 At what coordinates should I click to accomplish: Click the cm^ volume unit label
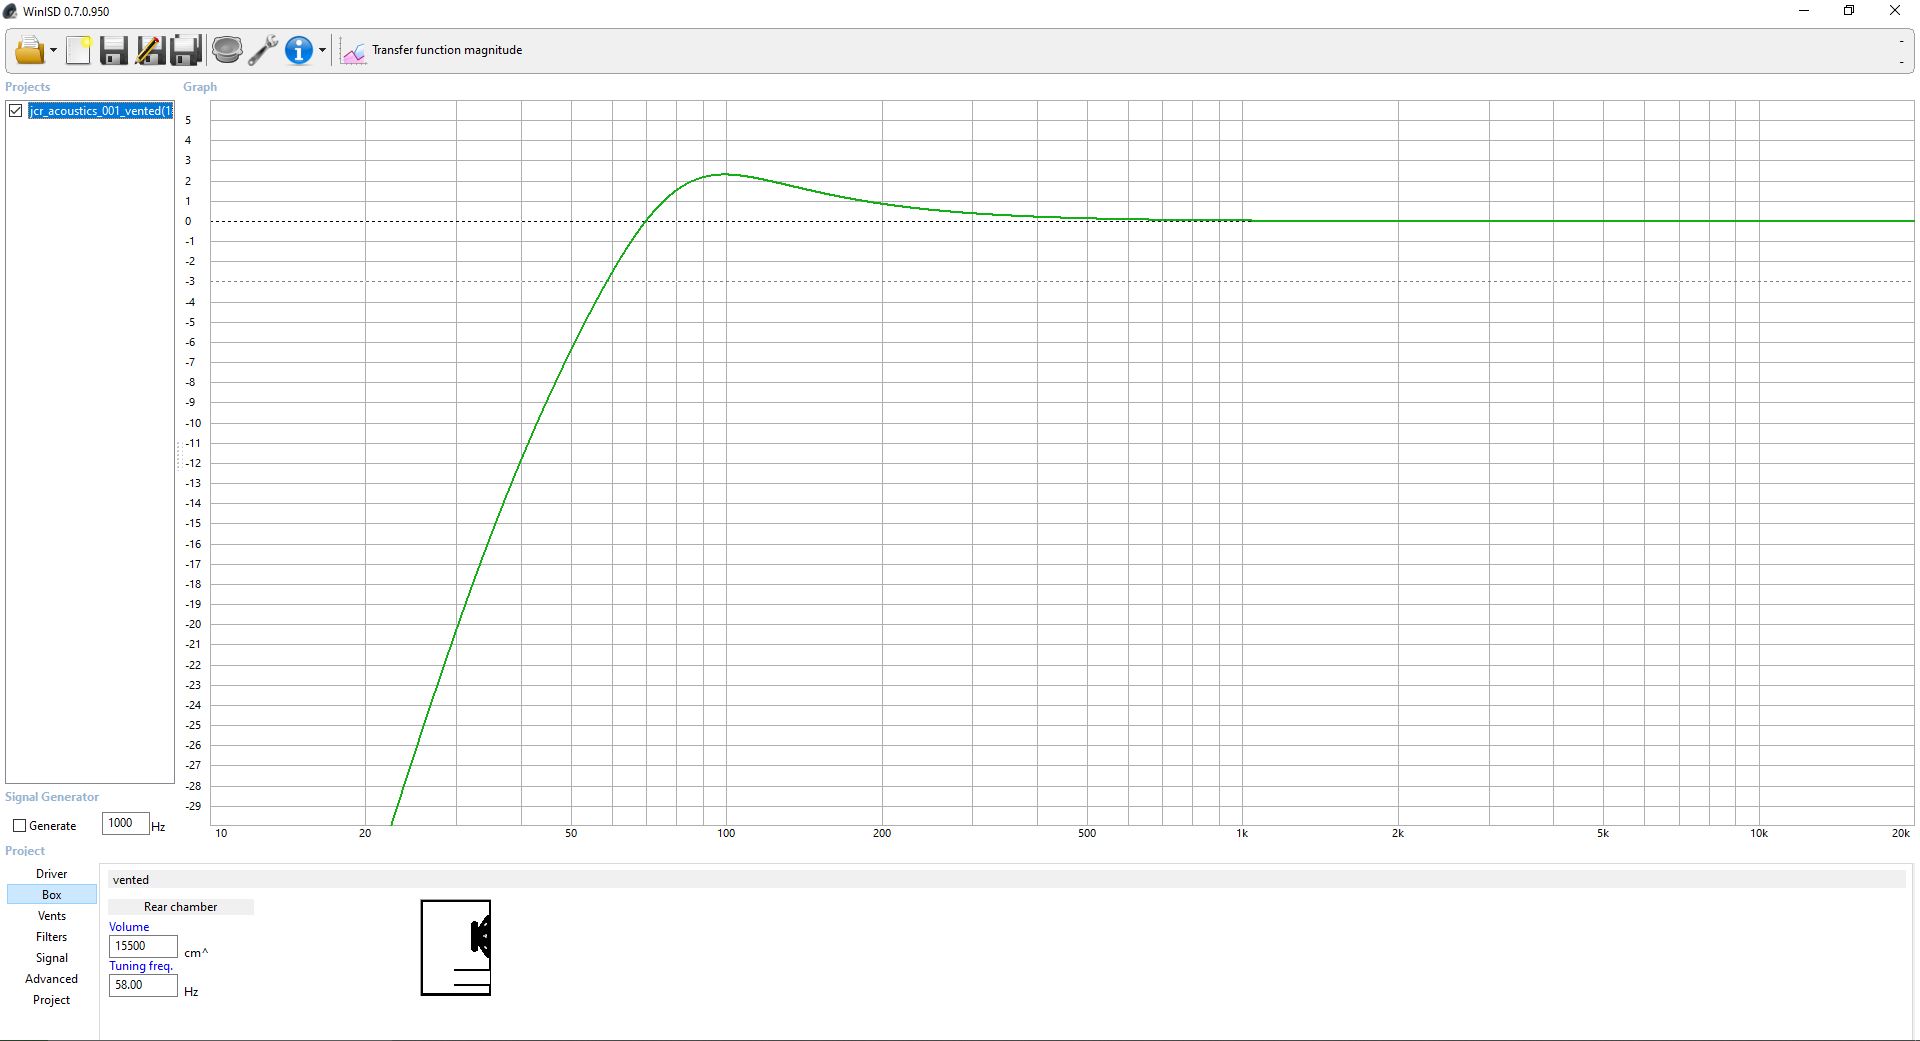[x=196, y=953]
